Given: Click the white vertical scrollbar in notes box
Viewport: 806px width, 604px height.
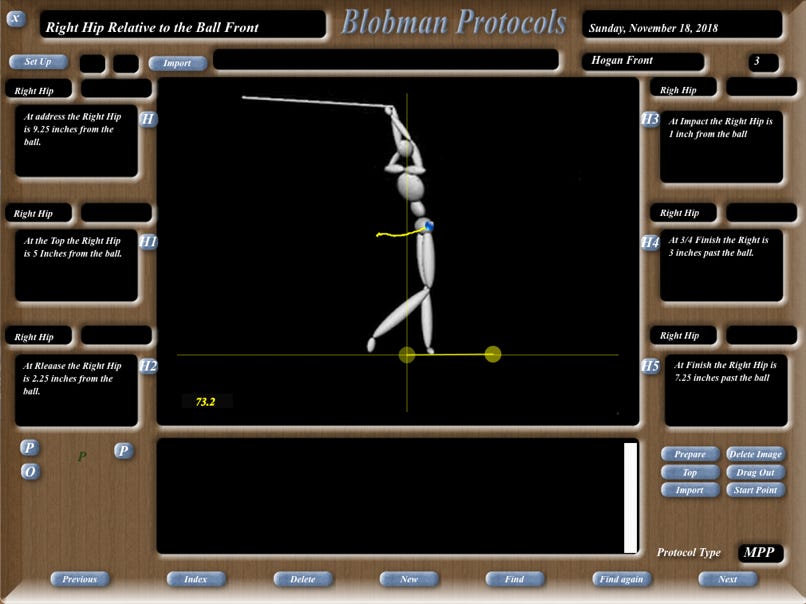Looking at the screenshot, I should 630,496.
